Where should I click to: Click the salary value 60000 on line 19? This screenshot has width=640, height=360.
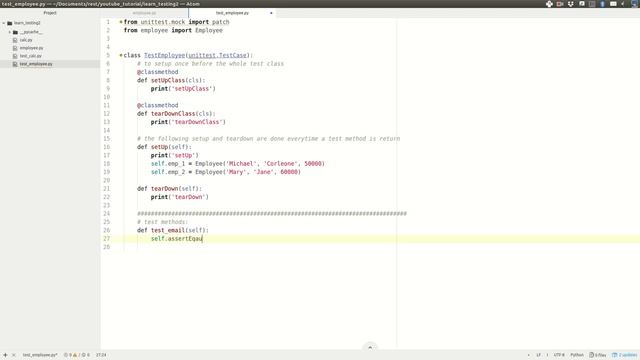pyautogui.click(x=289, y=172)
